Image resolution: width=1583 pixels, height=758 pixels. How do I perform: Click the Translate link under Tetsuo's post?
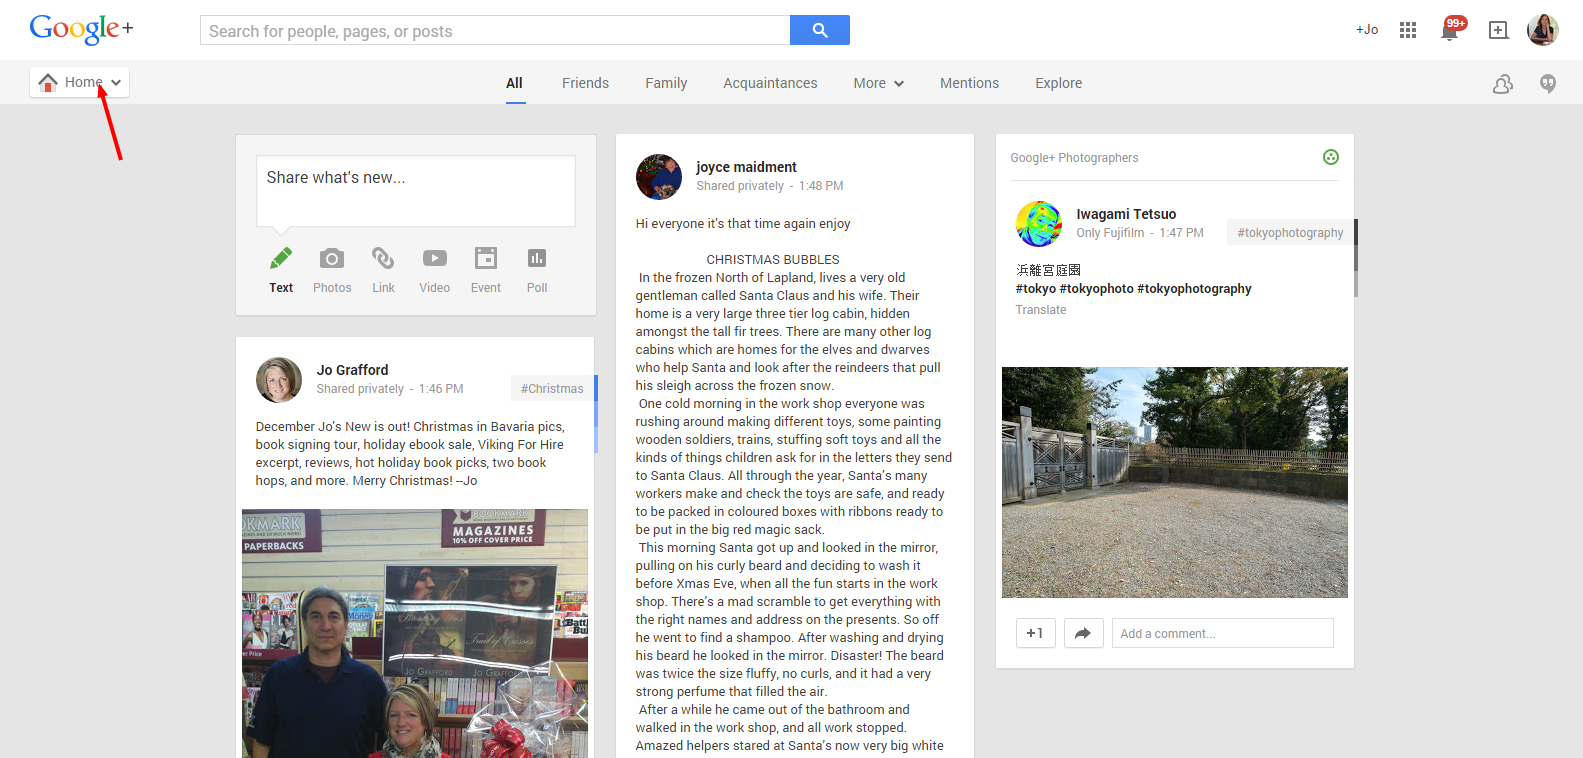point(1041,310)
